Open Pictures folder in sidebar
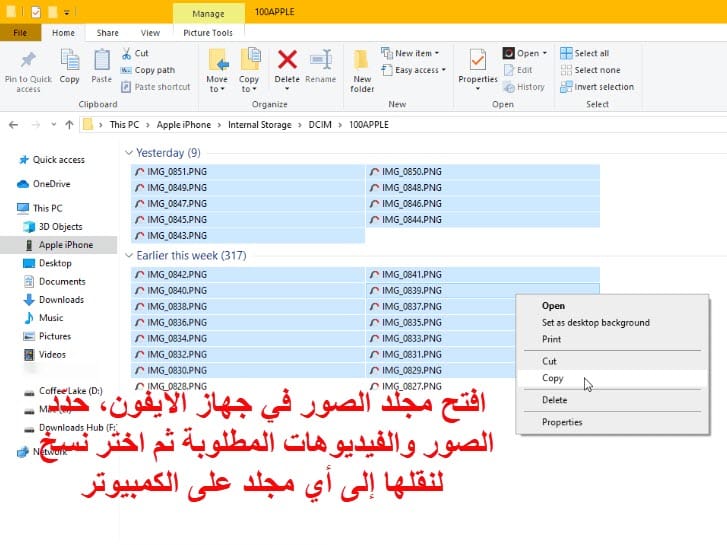Image resolution: width=727 pixels, height=545 pixels. pyautogui.click(x=47, y=336)
